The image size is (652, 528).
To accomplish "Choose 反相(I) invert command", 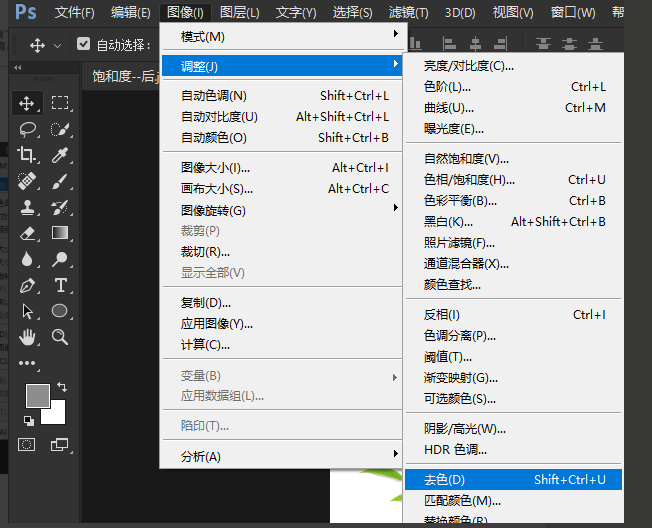I will tap(513, 315).
